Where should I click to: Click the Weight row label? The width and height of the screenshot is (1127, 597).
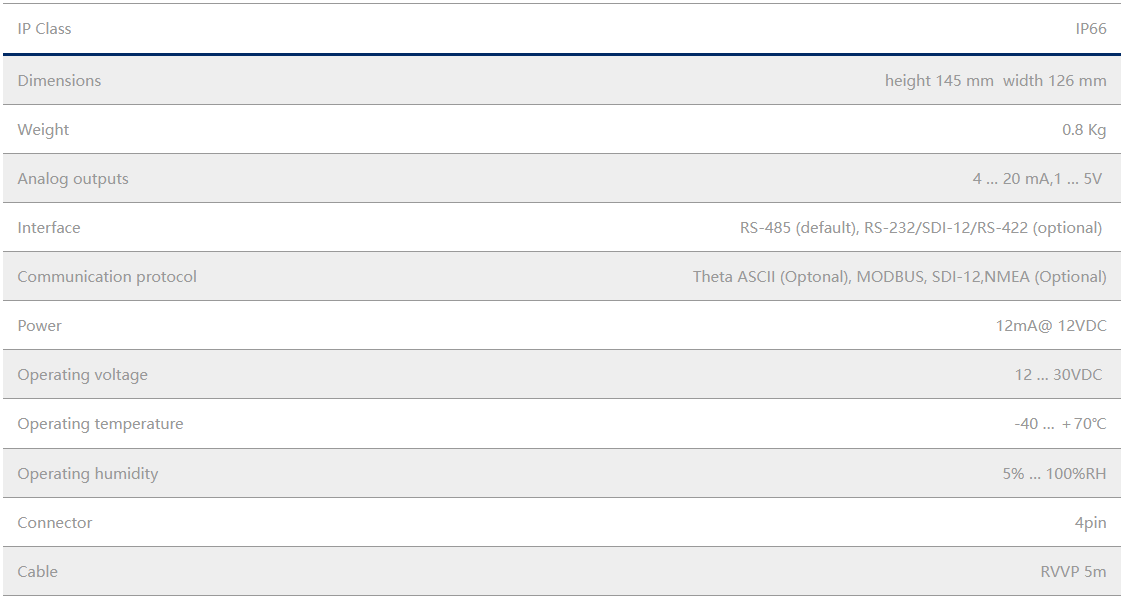pyautogui.click(x=43, y=130)
